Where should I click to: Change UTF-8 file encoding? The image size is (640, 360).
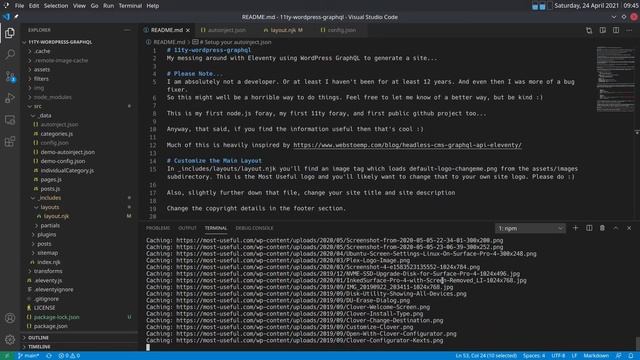(x=558, y=356)
